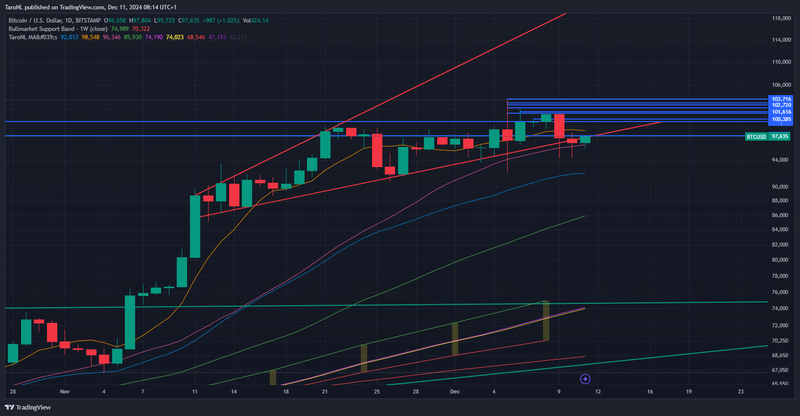Click the low price value 95,725
This screenshot has height=416, width=800.
pyautogui.click(x=165, y=20)
